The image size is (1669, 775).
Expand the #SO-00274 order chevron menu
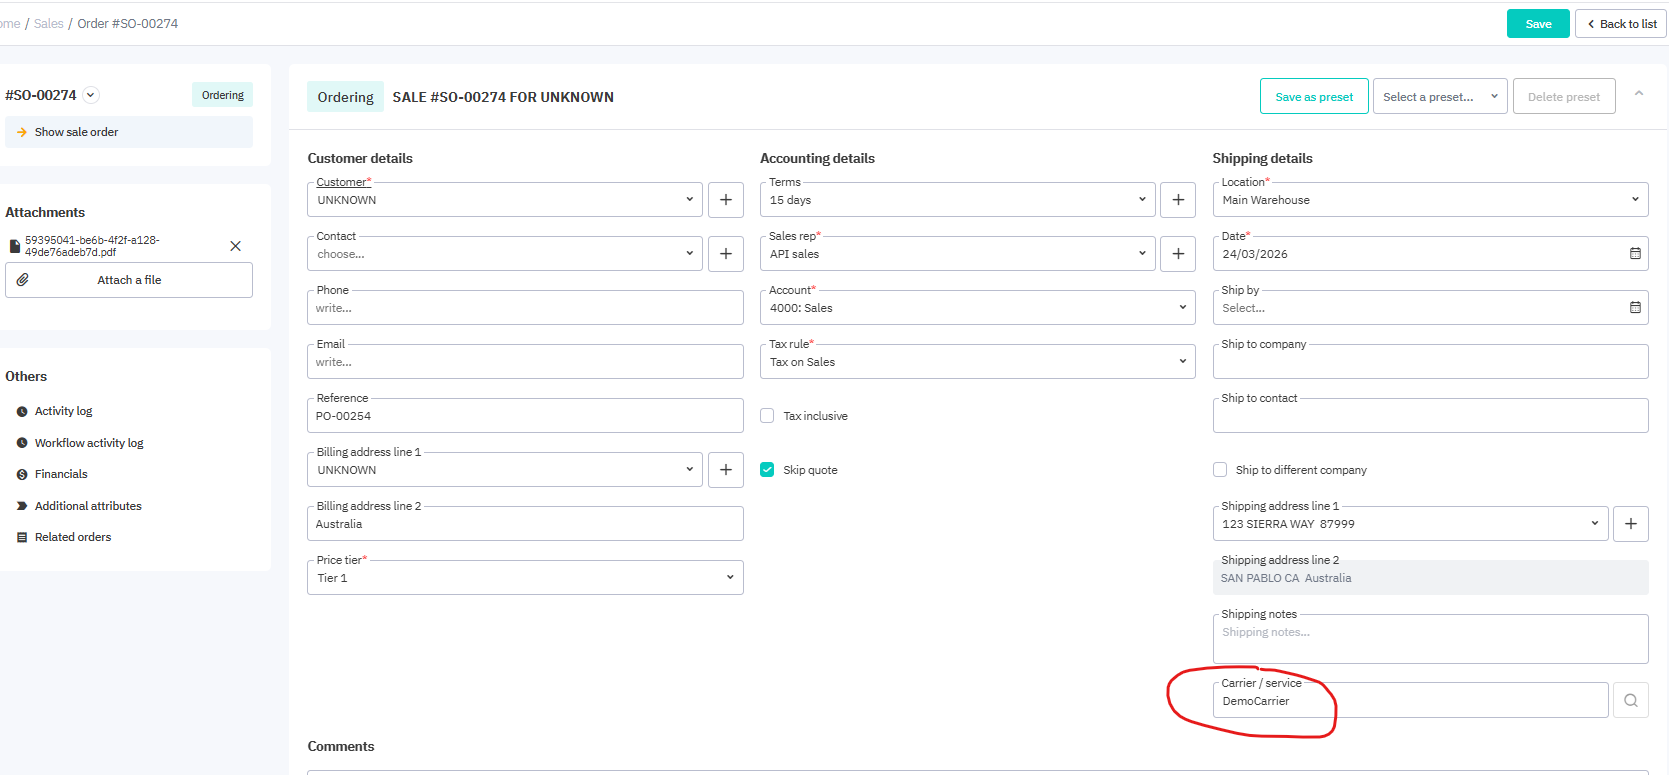pos(91,95)
